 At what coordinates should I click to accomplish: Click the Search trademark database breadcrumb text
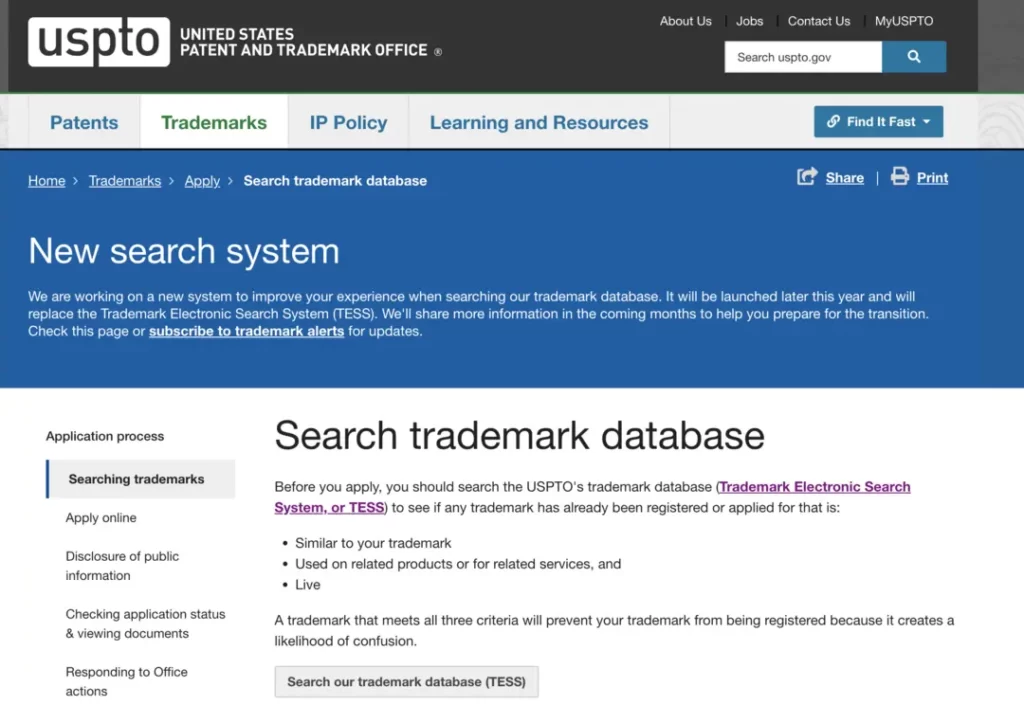click(x=335, y=181)
